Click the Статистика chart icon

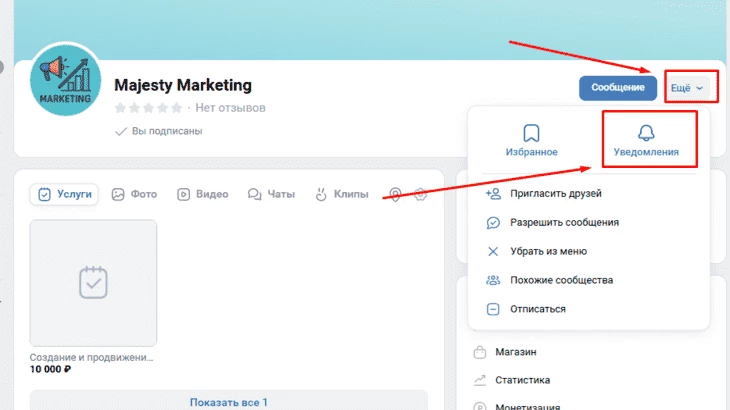click(x=480, y=380)
